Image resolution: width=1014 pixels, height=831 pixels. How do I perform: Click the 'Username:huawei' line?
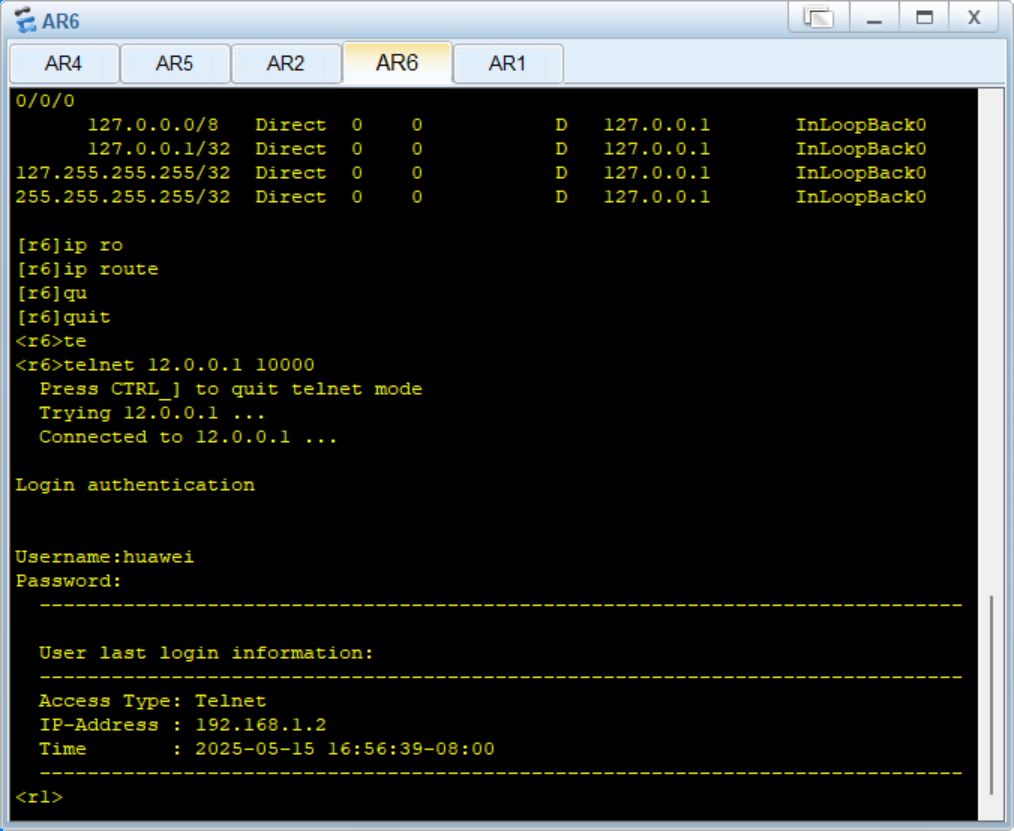[105, 557]
